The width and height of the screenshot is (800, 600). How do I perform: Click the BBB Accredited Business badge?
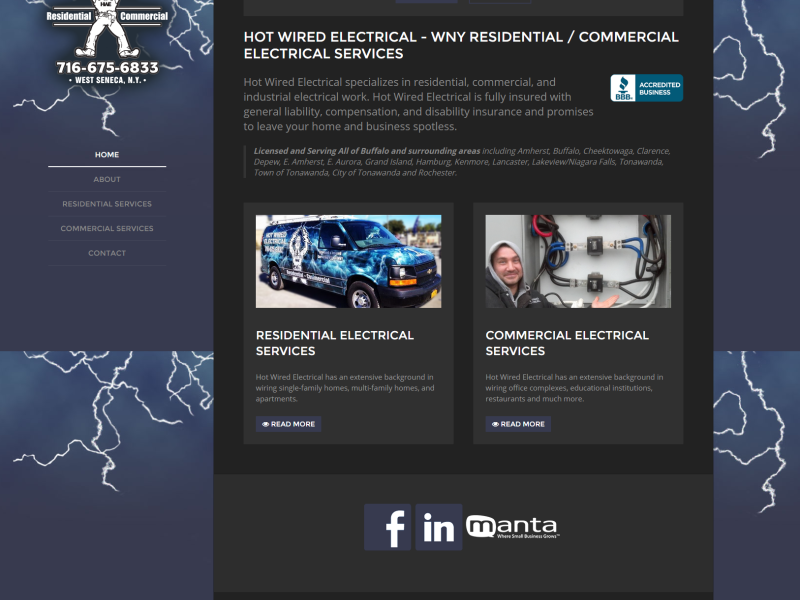click(x=646, y=88)
